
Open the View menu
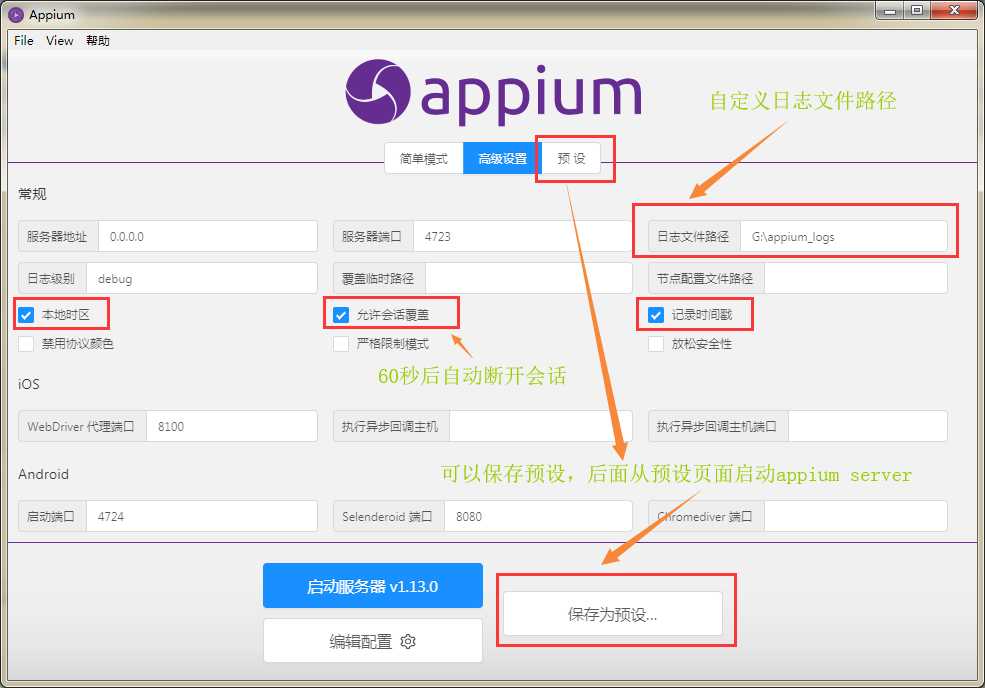click(x=60, y=40)
